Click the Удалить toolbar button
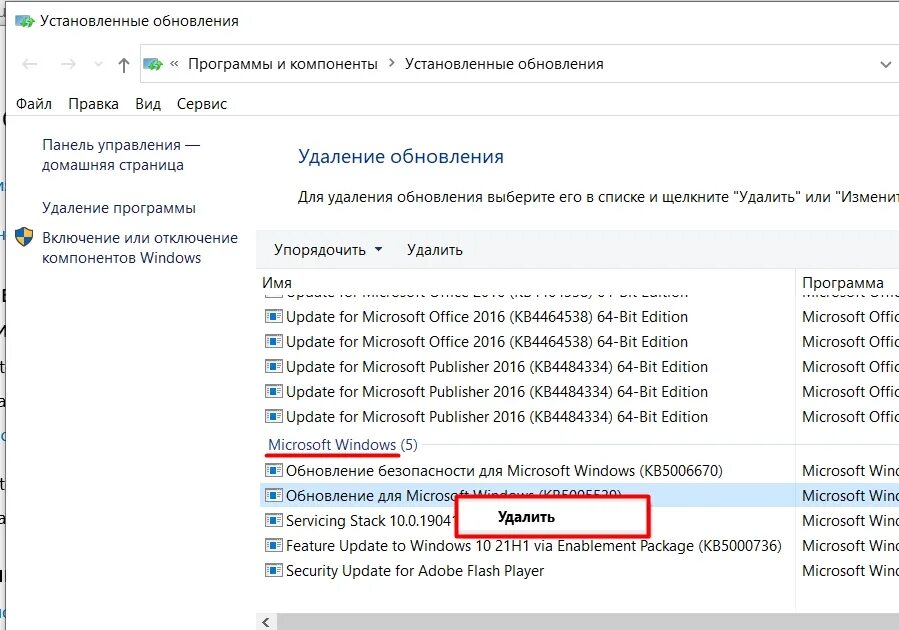 pos(434,249)
